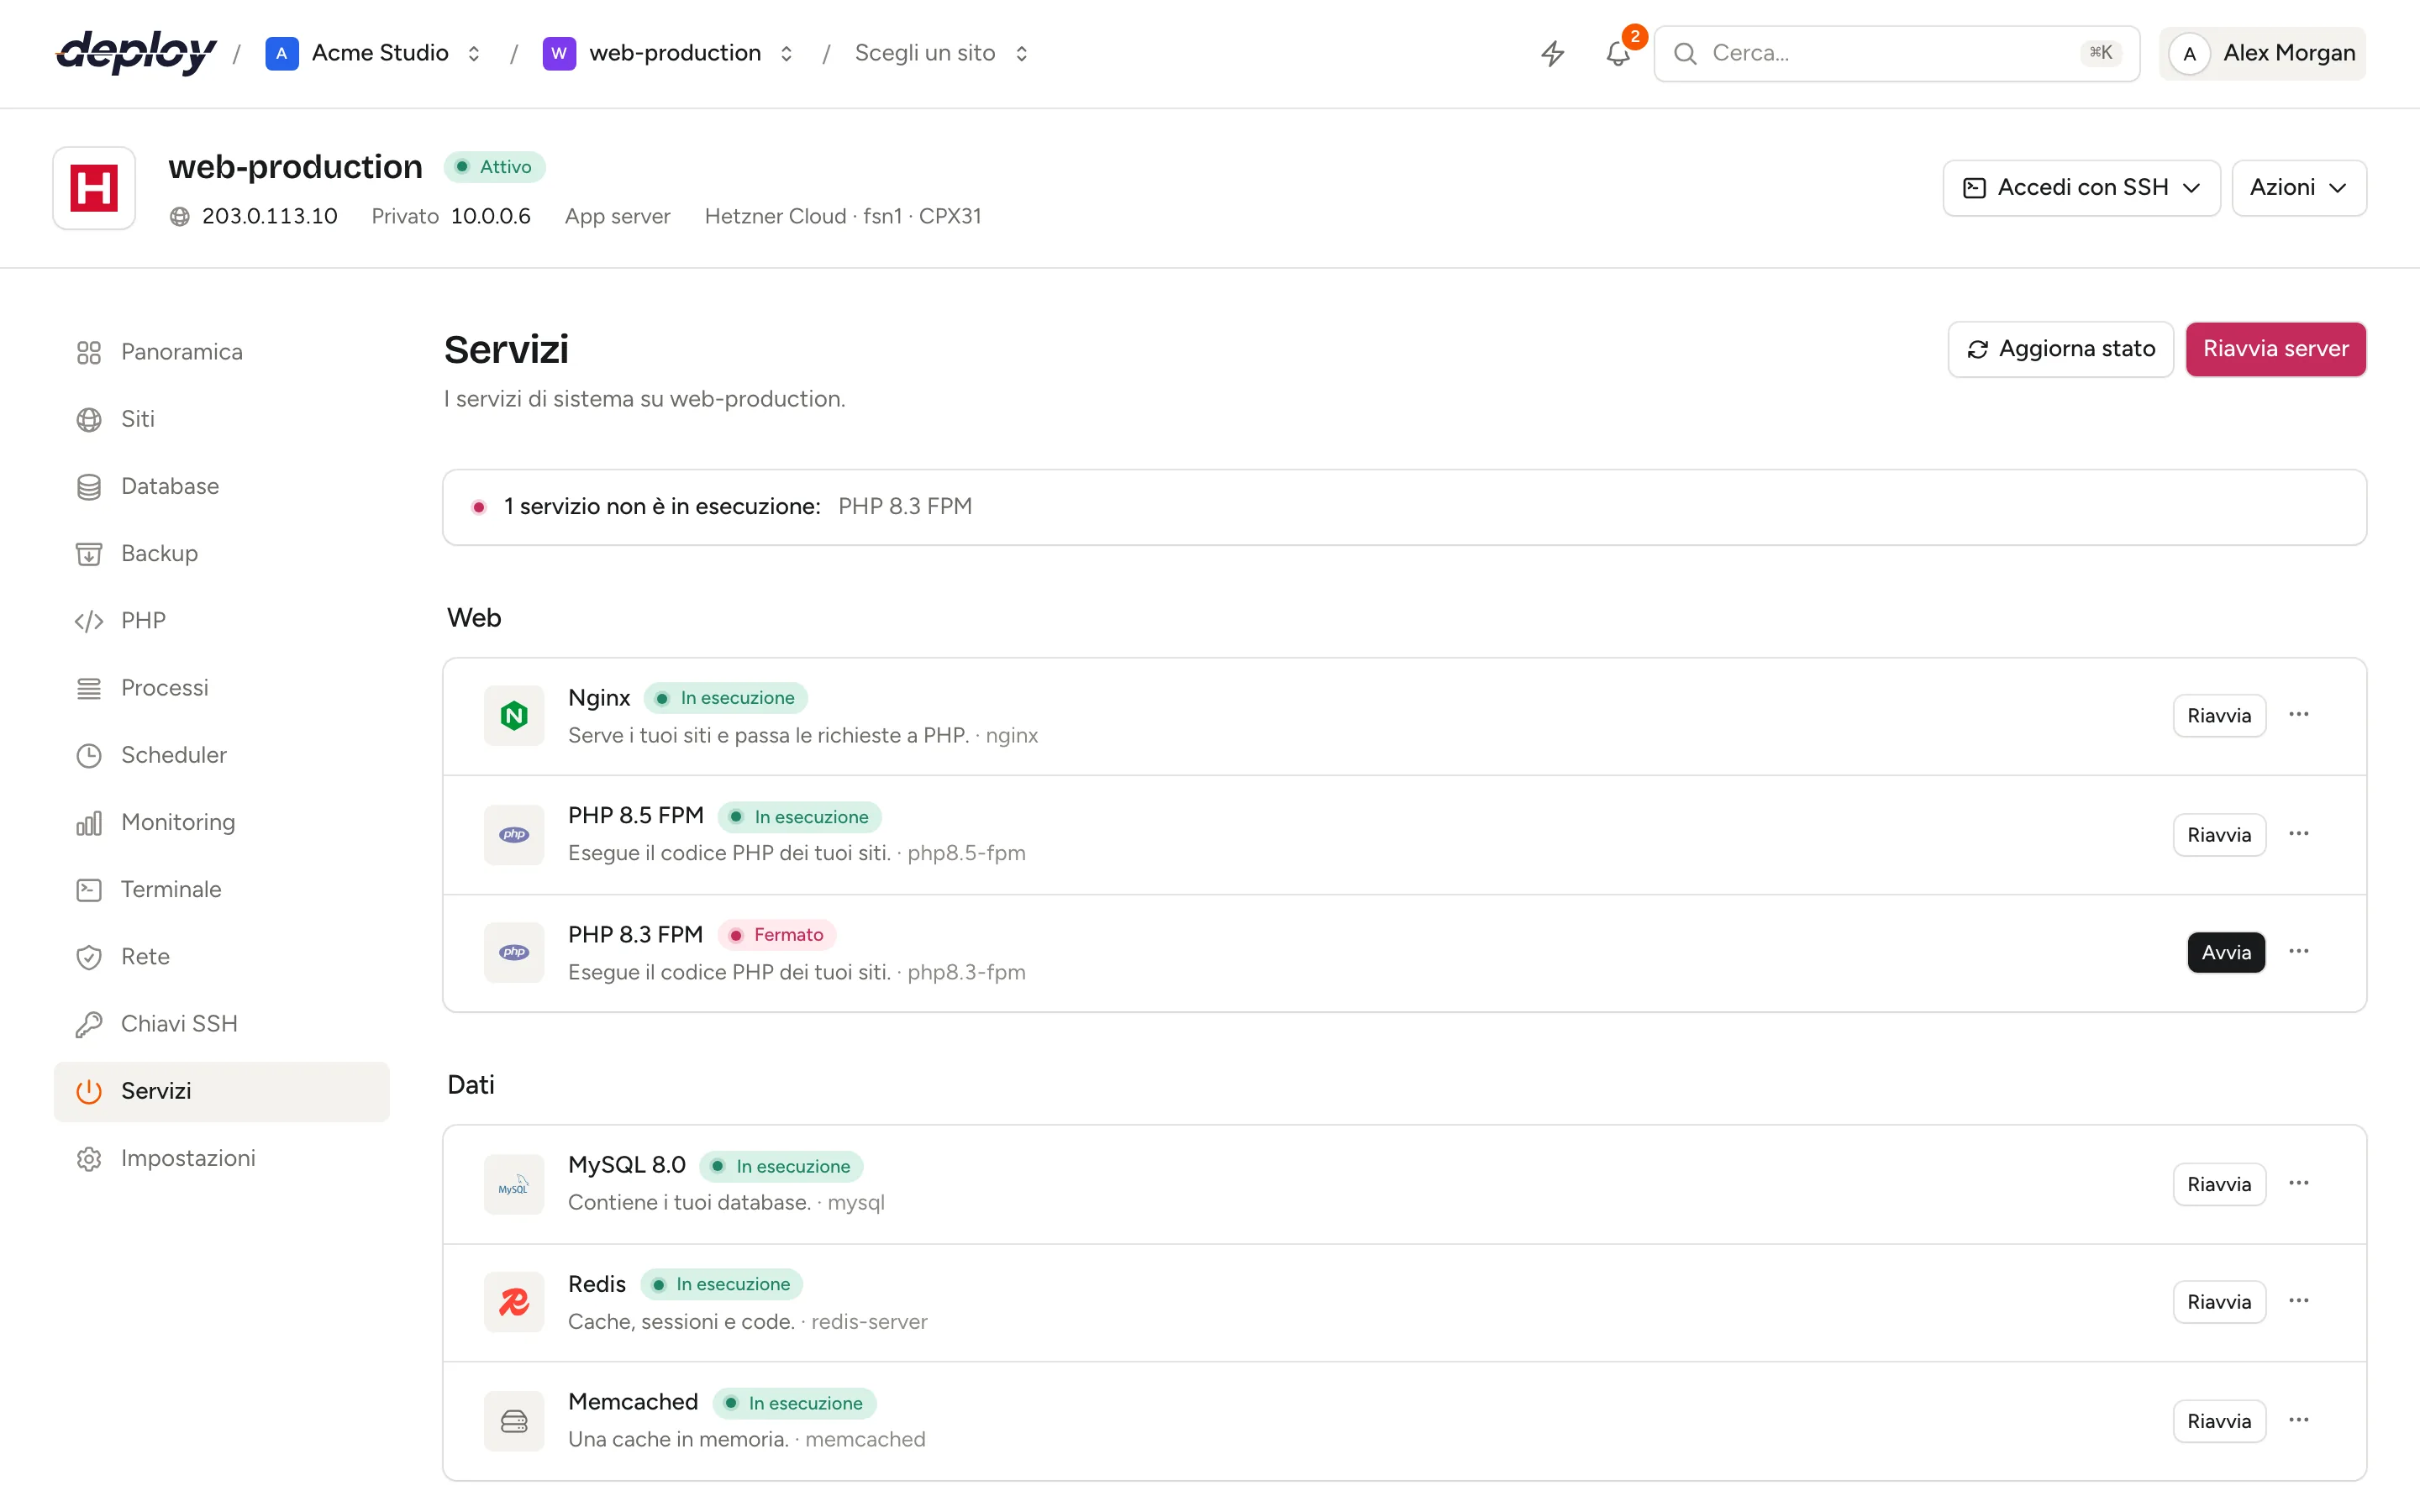2420x1512 pixels.
Task: Open the notifications bell
Action: click(1618, 53)
